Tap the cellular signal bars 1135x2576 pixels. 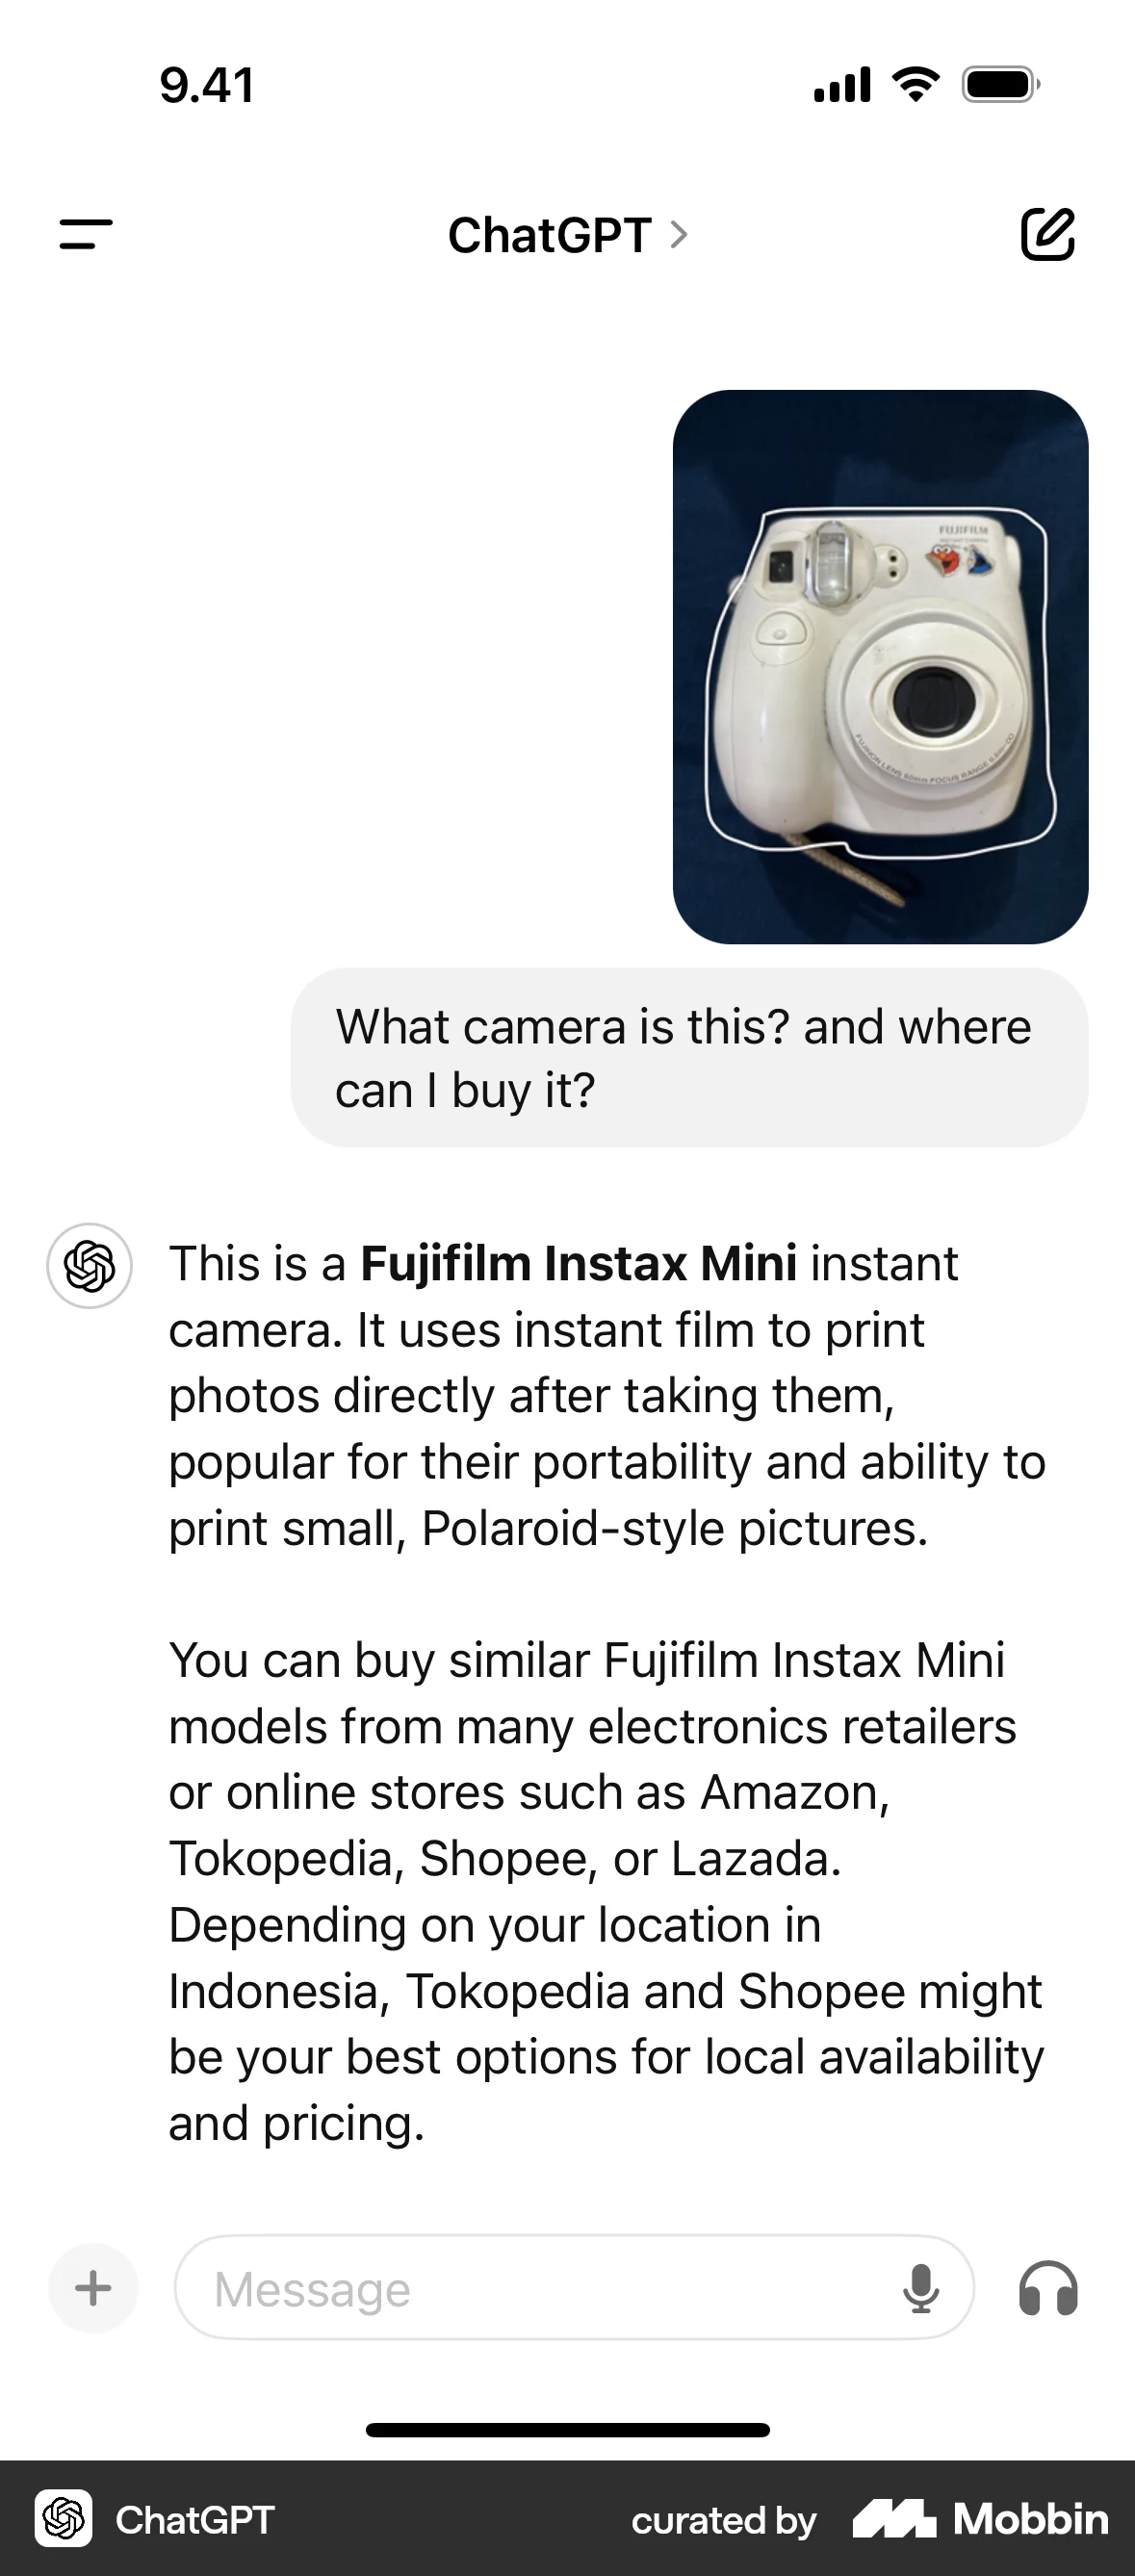[842, 84]
